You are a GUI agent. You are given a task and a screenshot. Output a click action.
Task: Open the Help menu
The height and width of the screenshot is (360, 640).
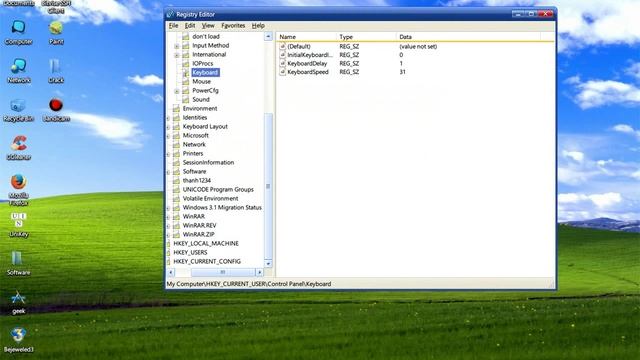(258, 25)
